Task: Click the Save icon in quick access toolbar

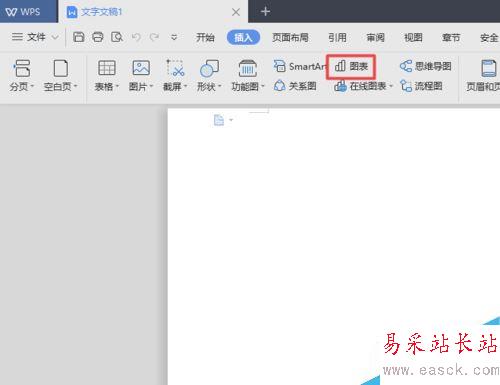Action: tap(78, 37)
